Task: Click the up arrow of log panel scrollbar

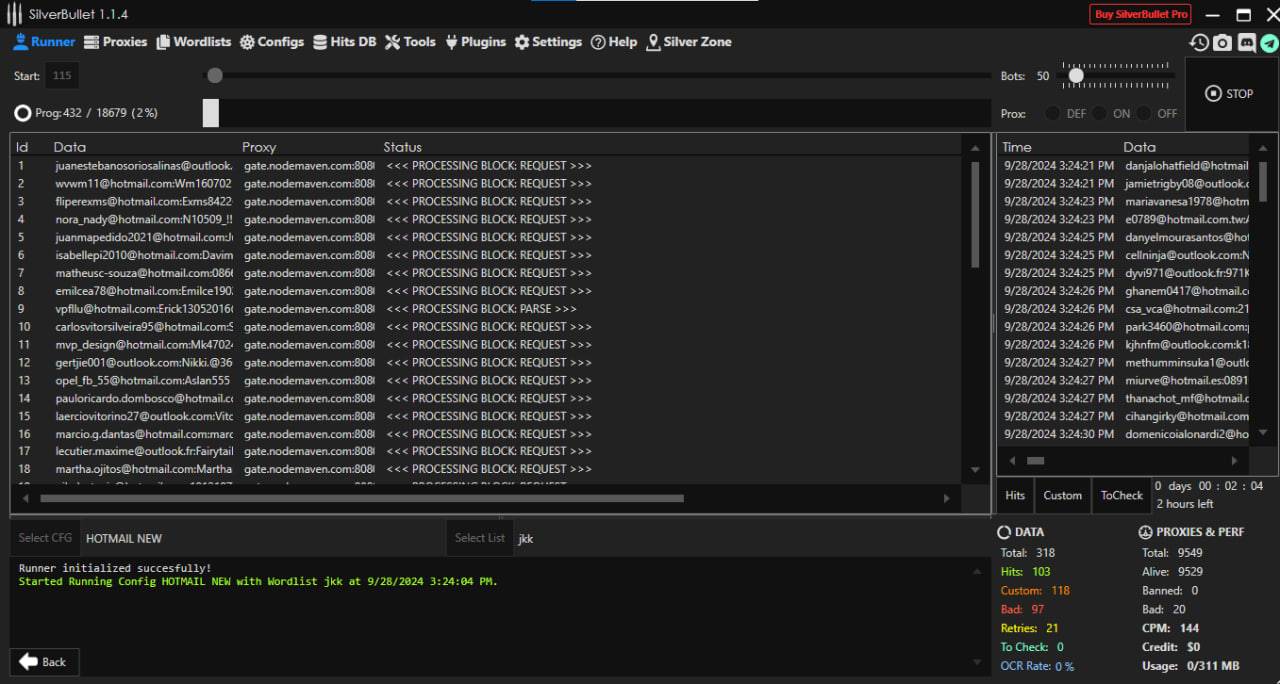Action: [975, 571]
